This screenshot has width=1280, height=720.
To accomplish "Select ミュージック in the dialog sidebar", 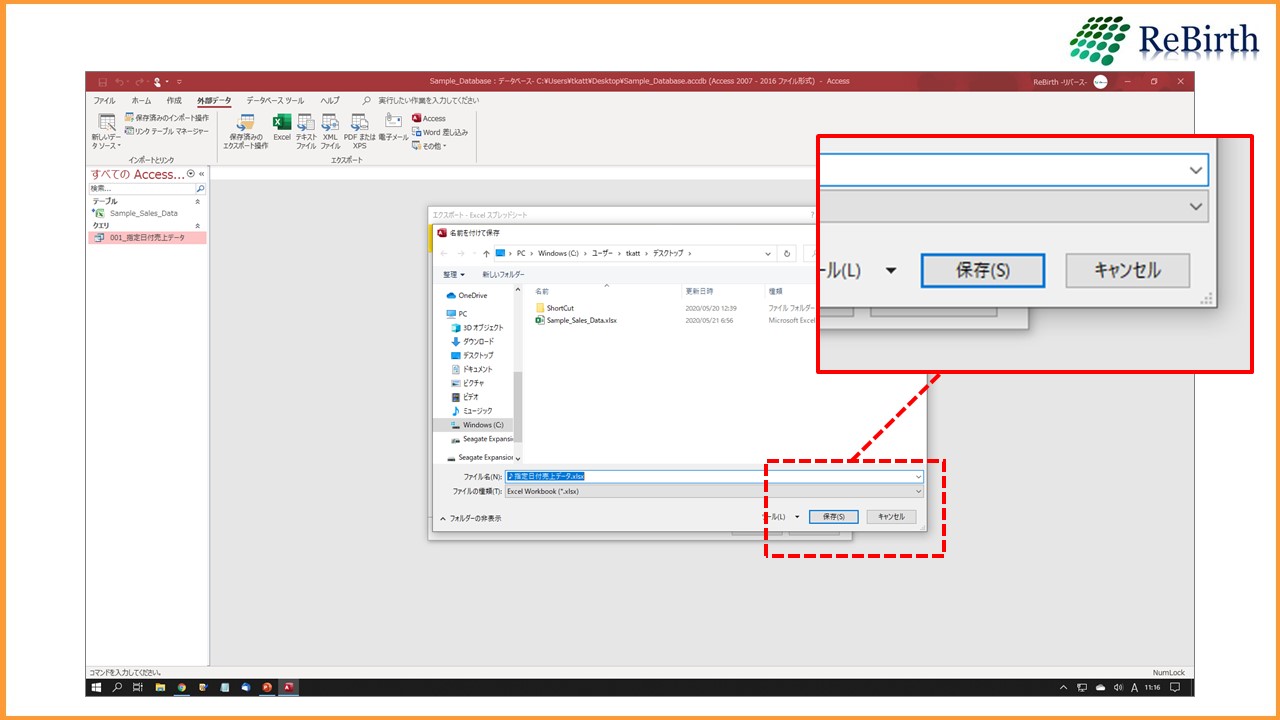I will pyautogui.click(x=477, y=411).
